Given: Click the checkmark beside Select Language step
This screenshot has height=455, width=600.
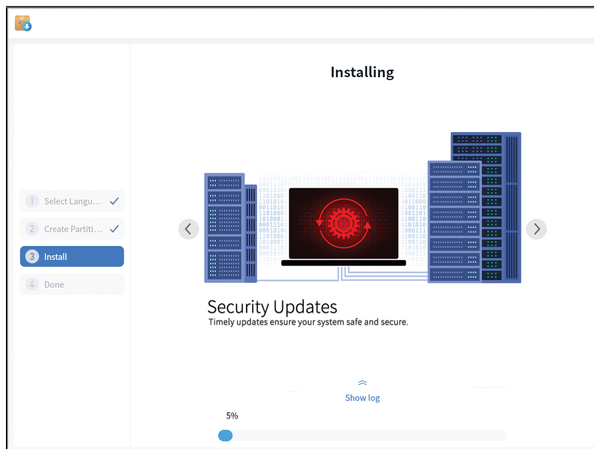Looking at the screenshot, I should [x=114, y=201].
